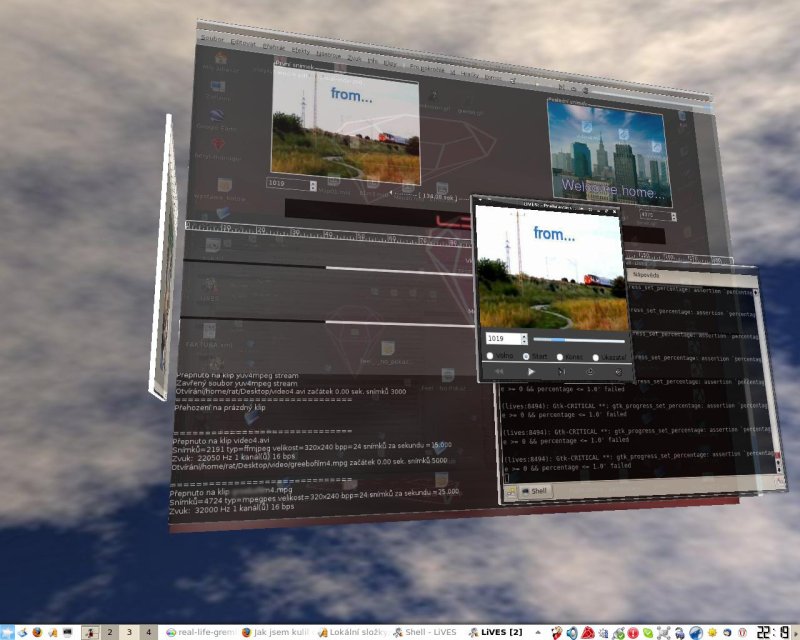The width and height of the screenshot is (800, 640).
Task: Click the first frame number field showing 1019
Action: [287, 184]
